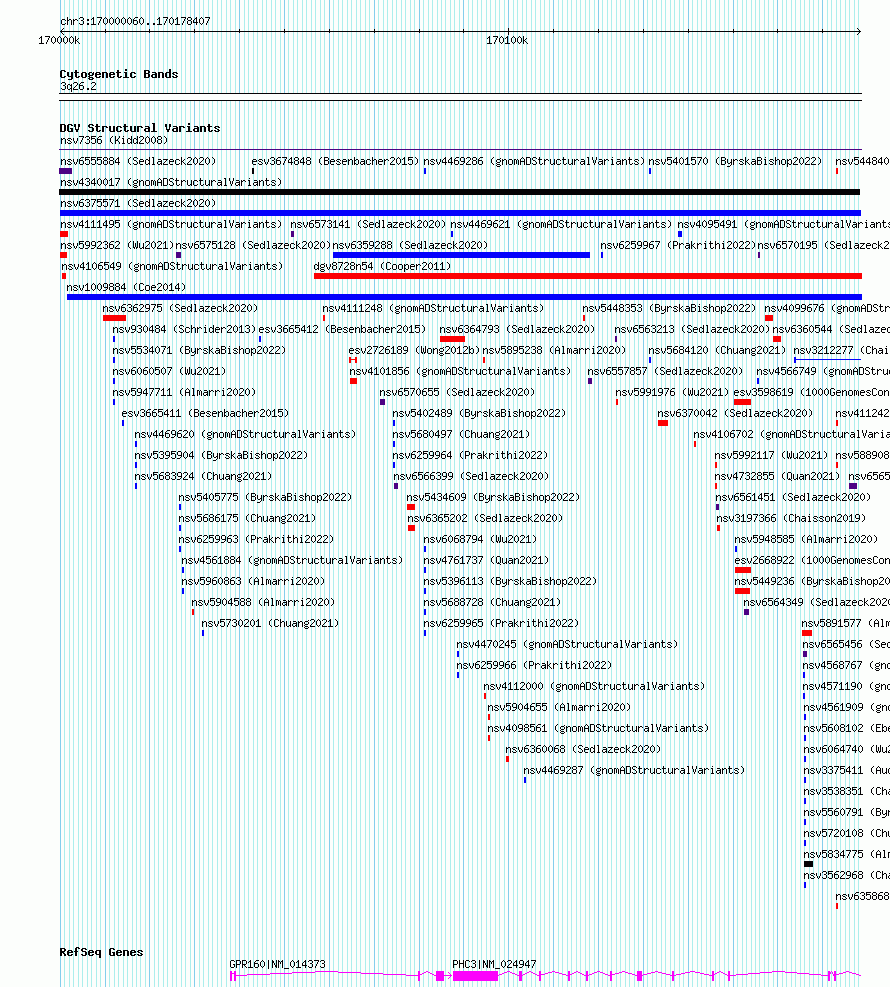Select nsv4469286 (gnomADStructuralVariants) label
The height and width of the screenshot is (987, 890).
tap(534, 161)
